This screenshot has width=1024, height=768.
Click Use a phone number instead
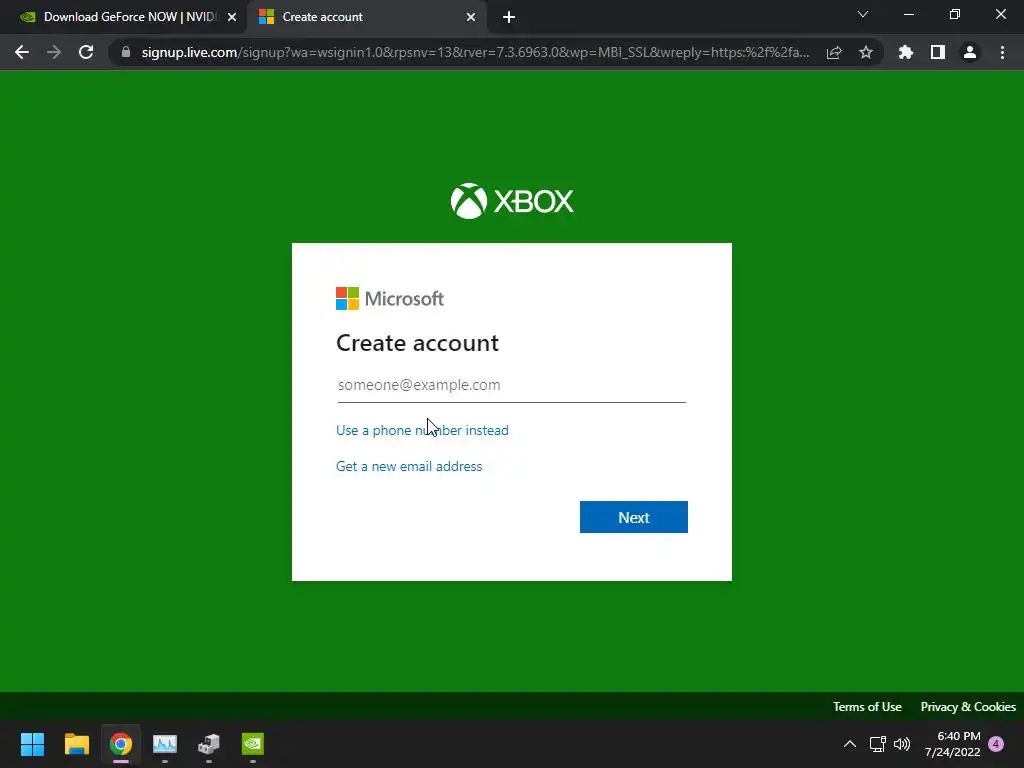click(422, 430)
